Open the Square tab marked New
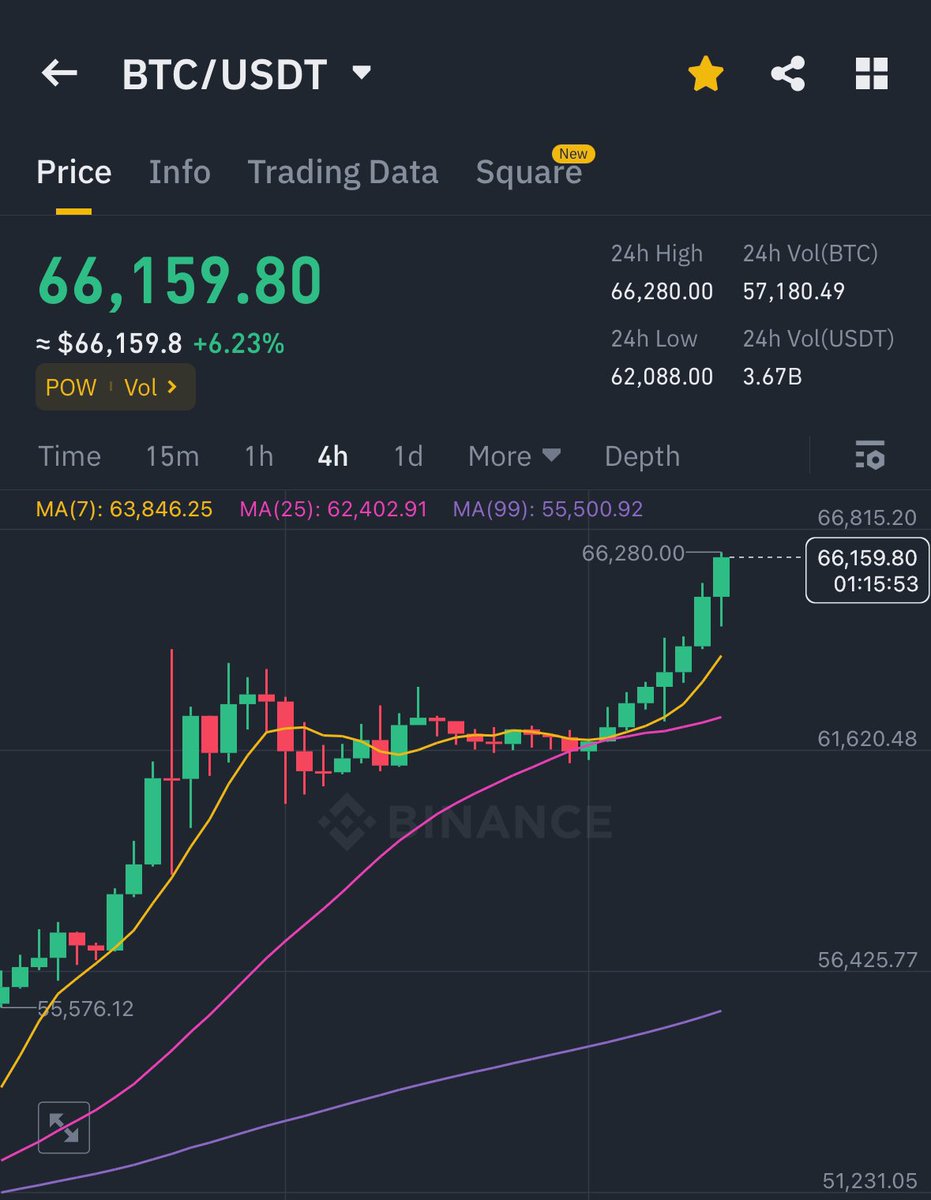931x1200 pixels. click(x=529, y=172)
